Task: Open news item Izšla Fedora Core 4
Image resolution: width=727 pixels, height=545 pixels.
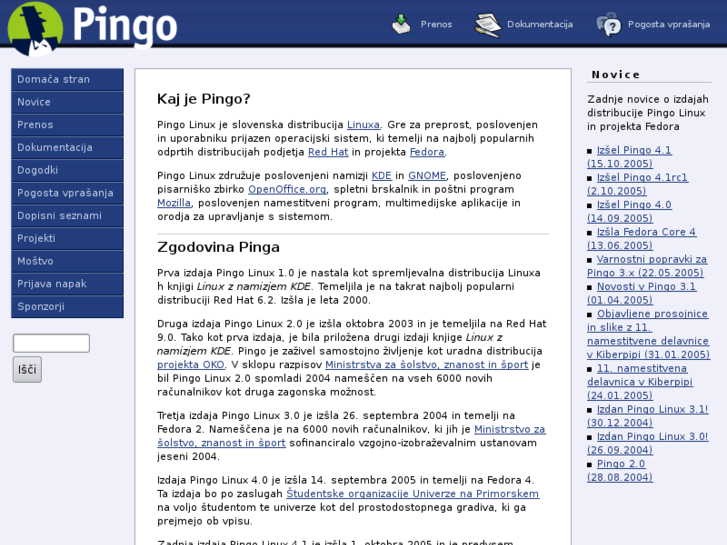Action: tap(646, 232)
